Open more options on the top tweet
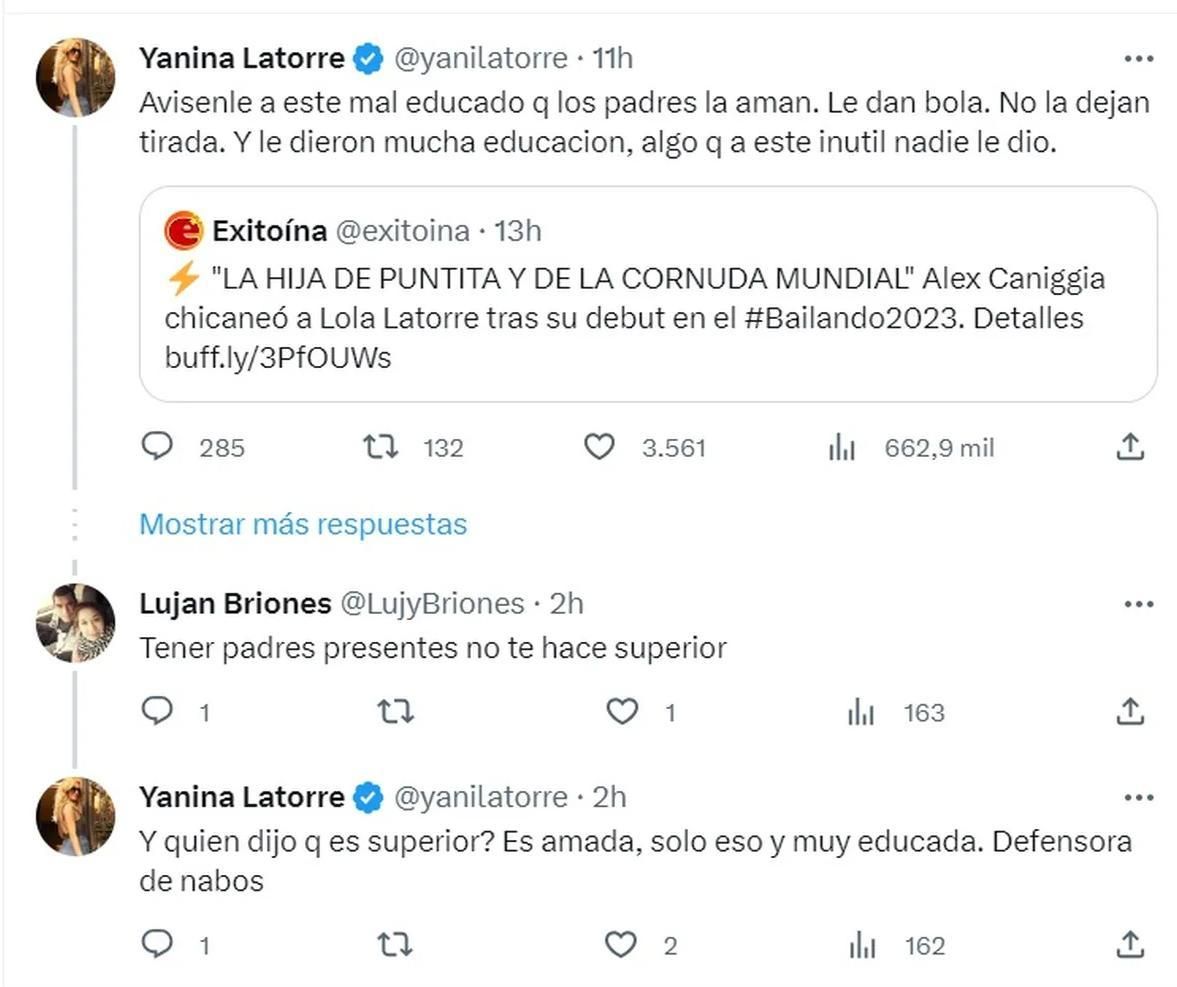The width and height of the screenshot is (1177, 987). tap(1139, 59)
